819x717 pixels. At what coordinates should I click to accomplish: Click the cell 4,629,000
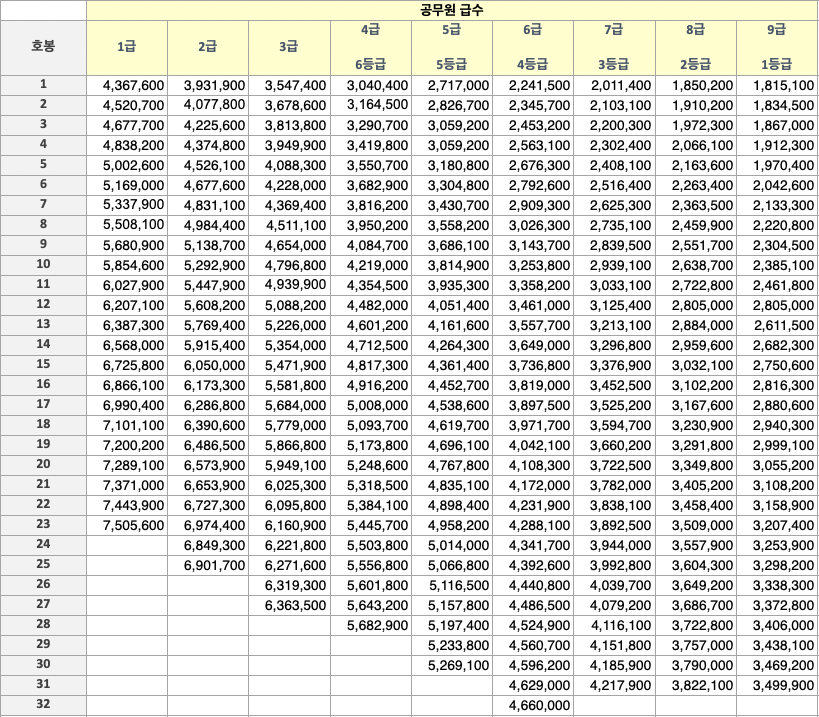(533, 686)
